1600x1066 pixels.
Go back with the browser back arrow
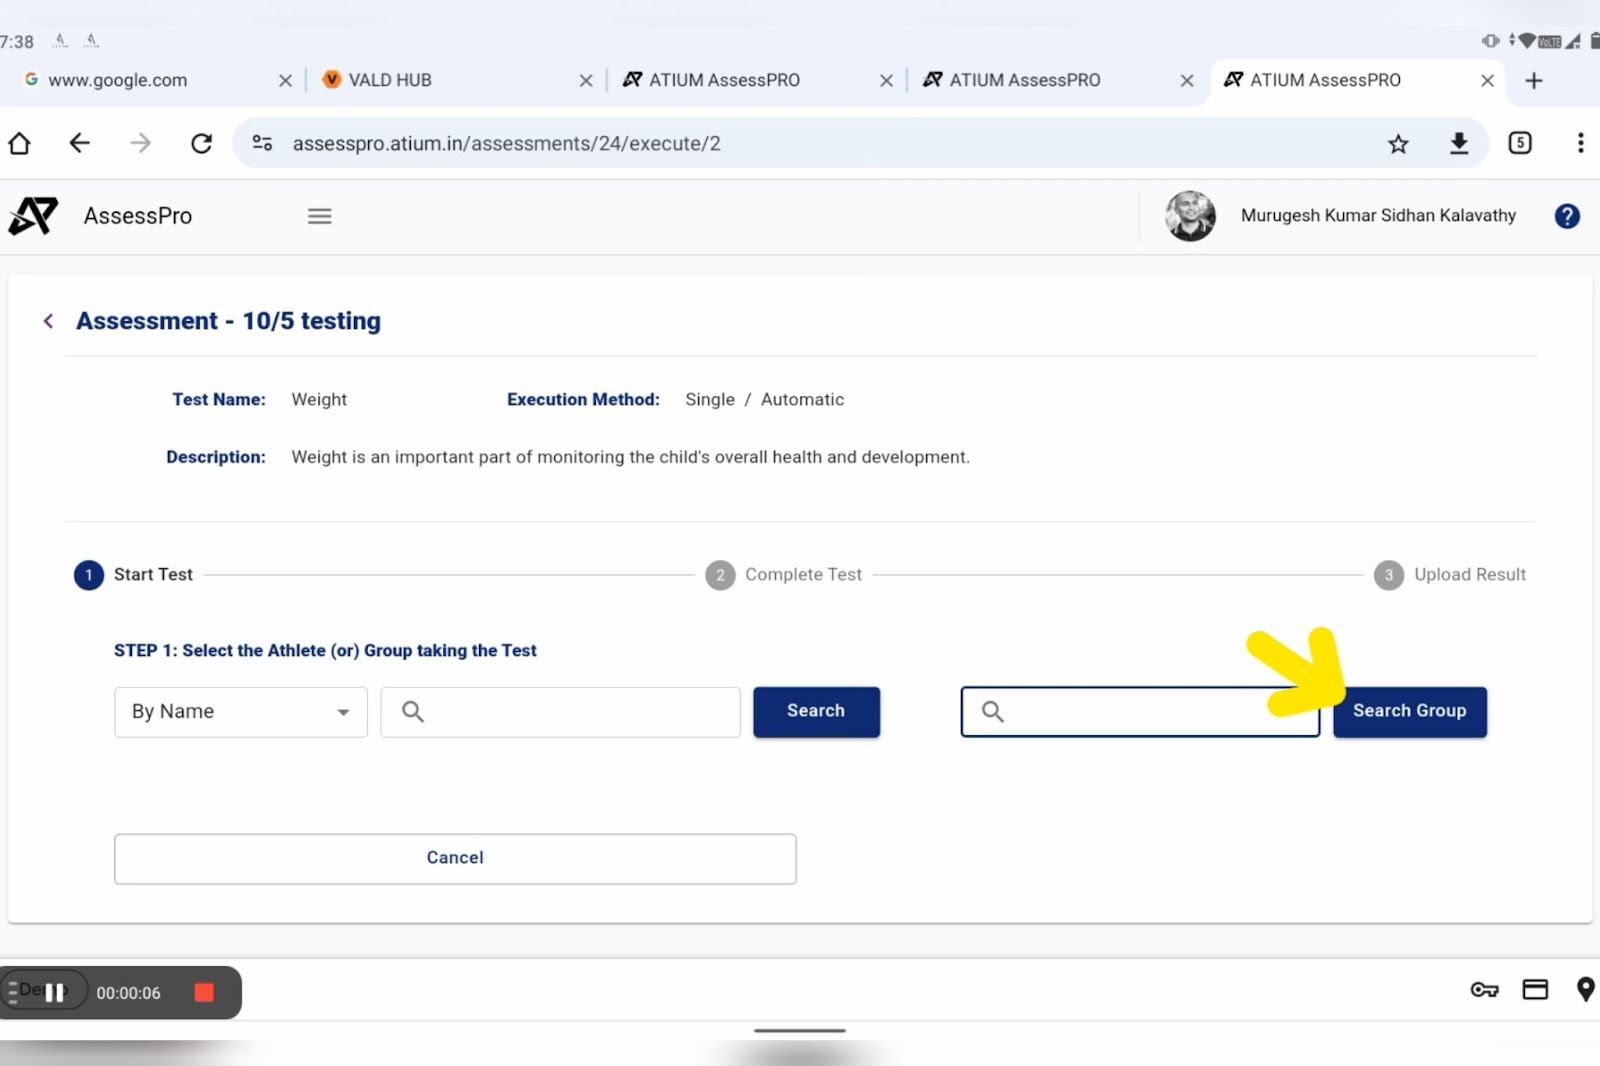(80, 144)
